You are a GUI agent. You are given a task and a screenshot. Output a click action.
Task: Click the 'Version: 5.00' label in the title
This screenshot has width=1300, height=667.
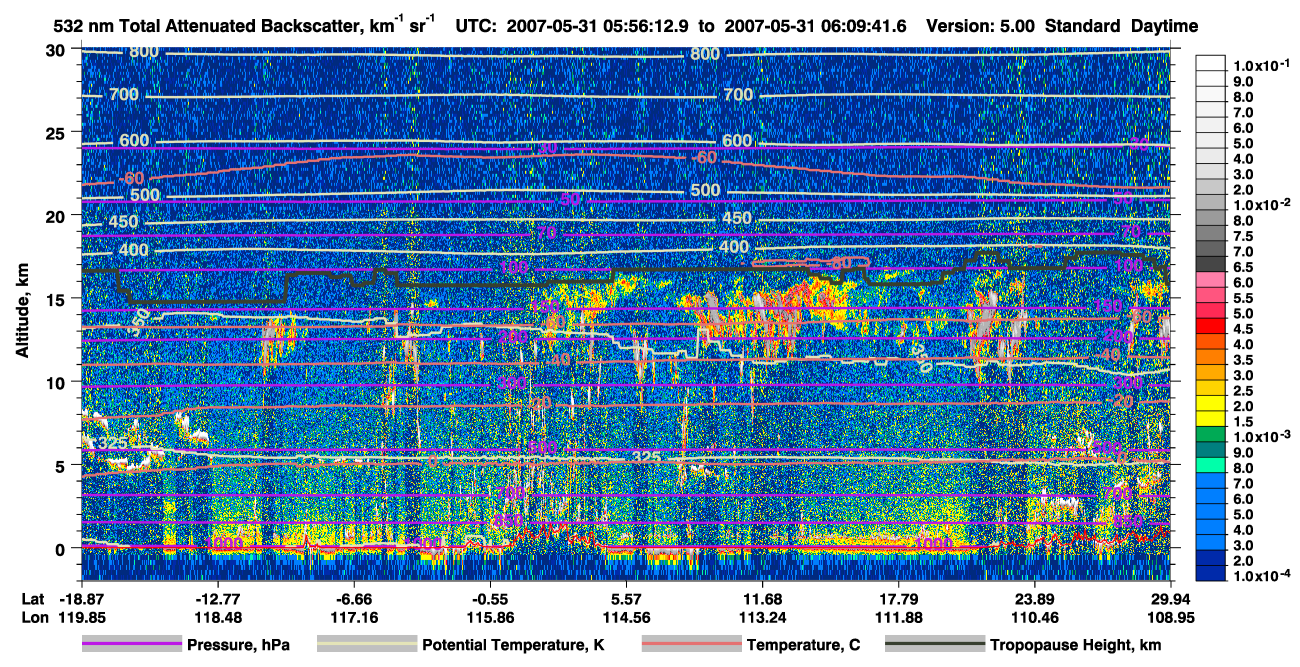[x=981, y=26]
